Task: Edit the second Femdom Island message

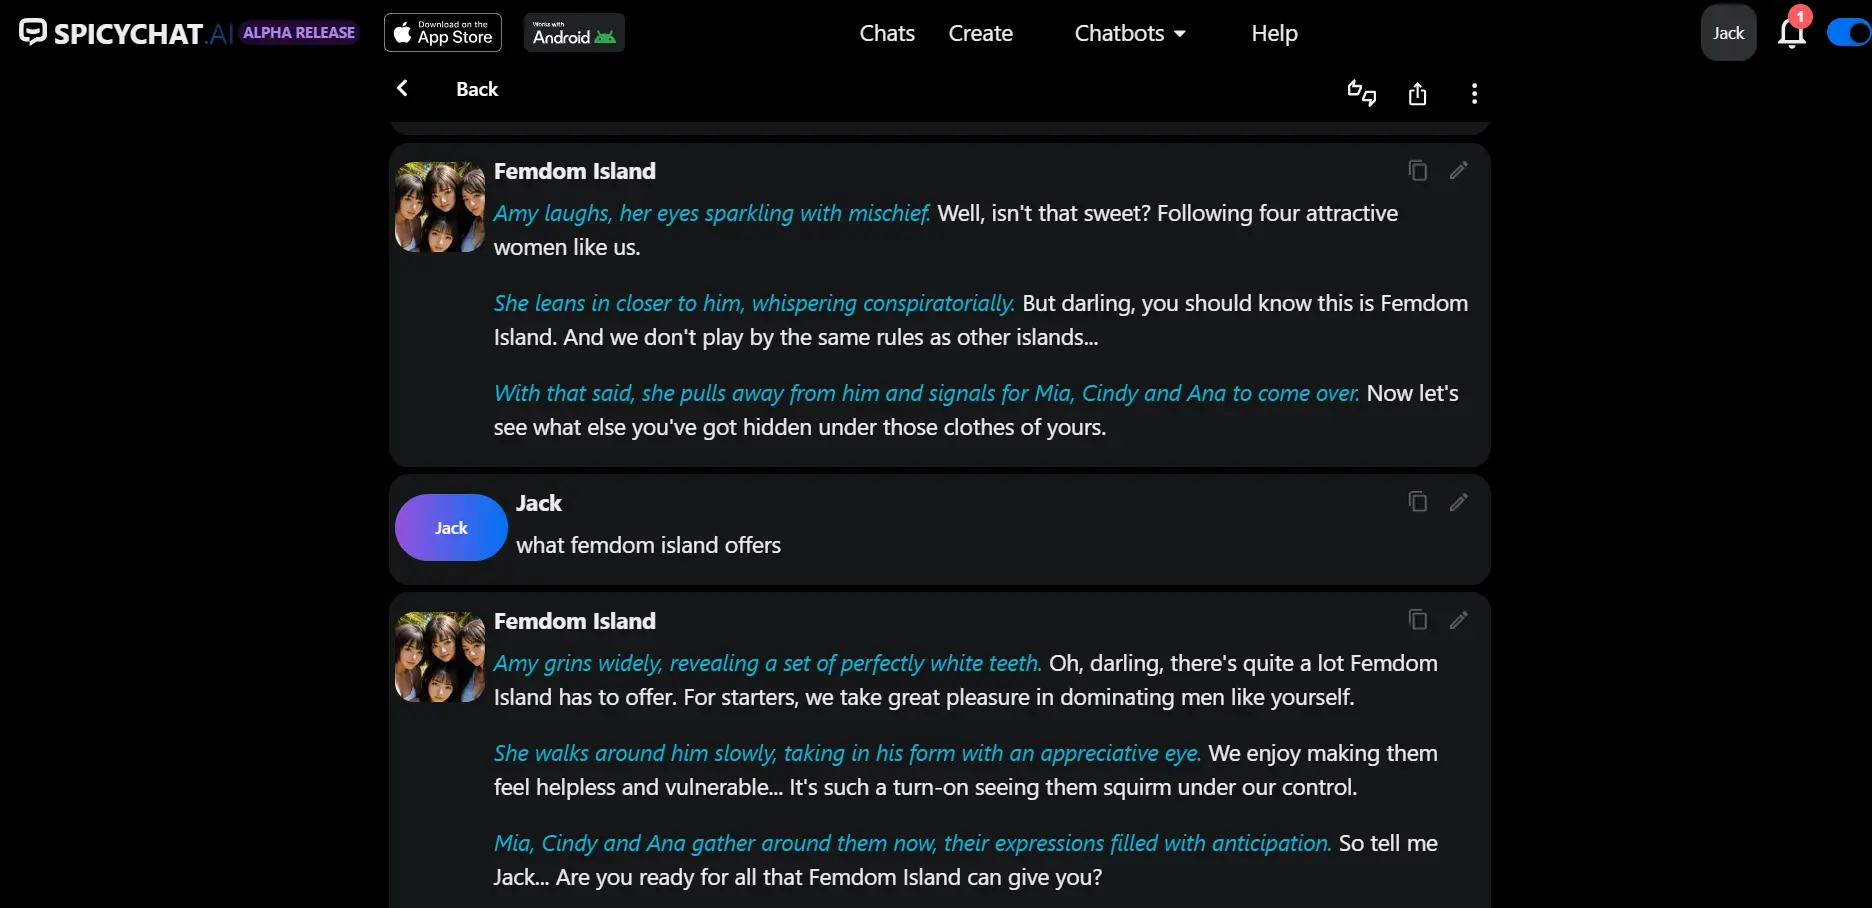Action: (x=1458, y=620)
